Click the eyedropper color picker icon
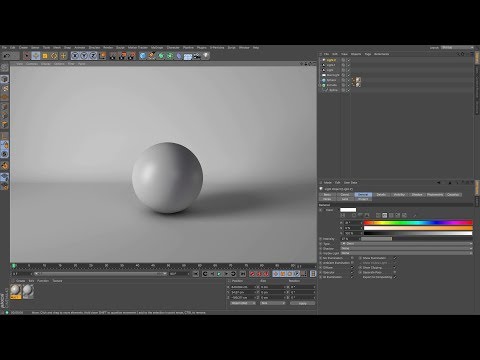Image resolution: width=480 pixels, height=360 pixels. pyautogui.click(x=415, y=215)
